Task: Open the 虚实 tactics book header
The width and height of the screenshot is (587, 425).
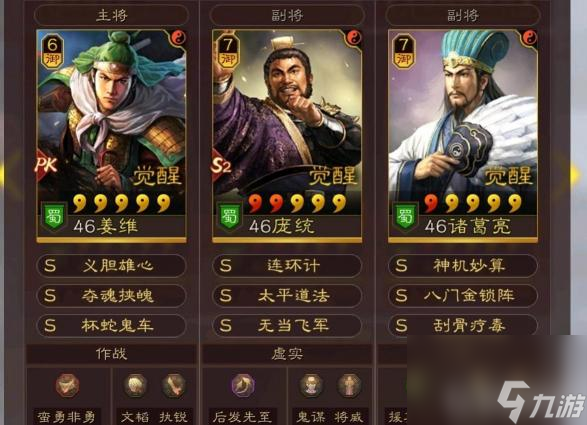Action: [287, 353]
